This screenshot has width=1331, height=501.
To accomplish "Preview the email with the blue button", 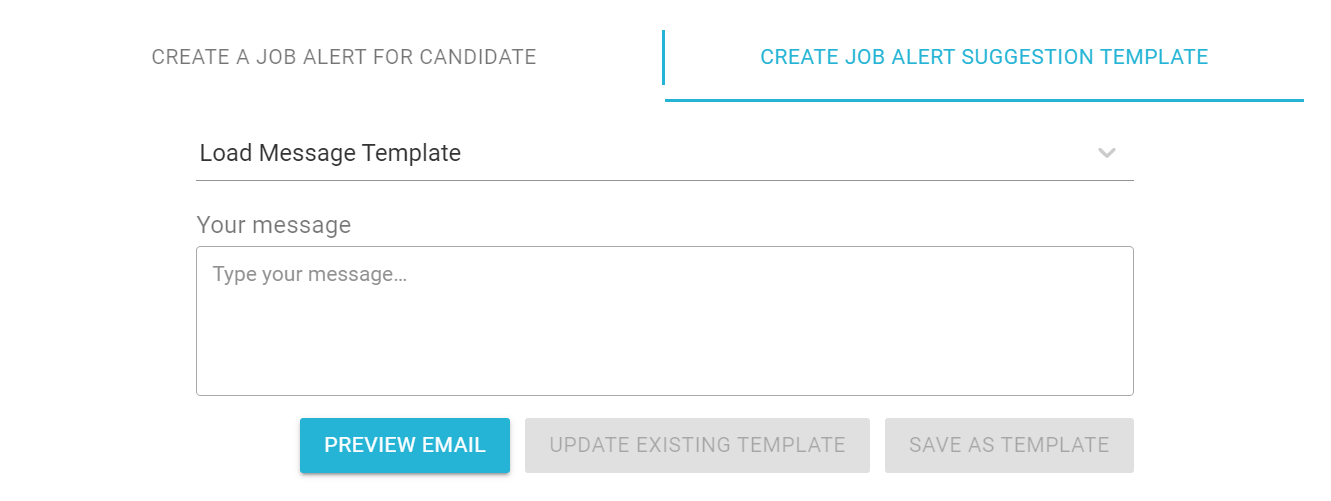I will tap(405, 445).
